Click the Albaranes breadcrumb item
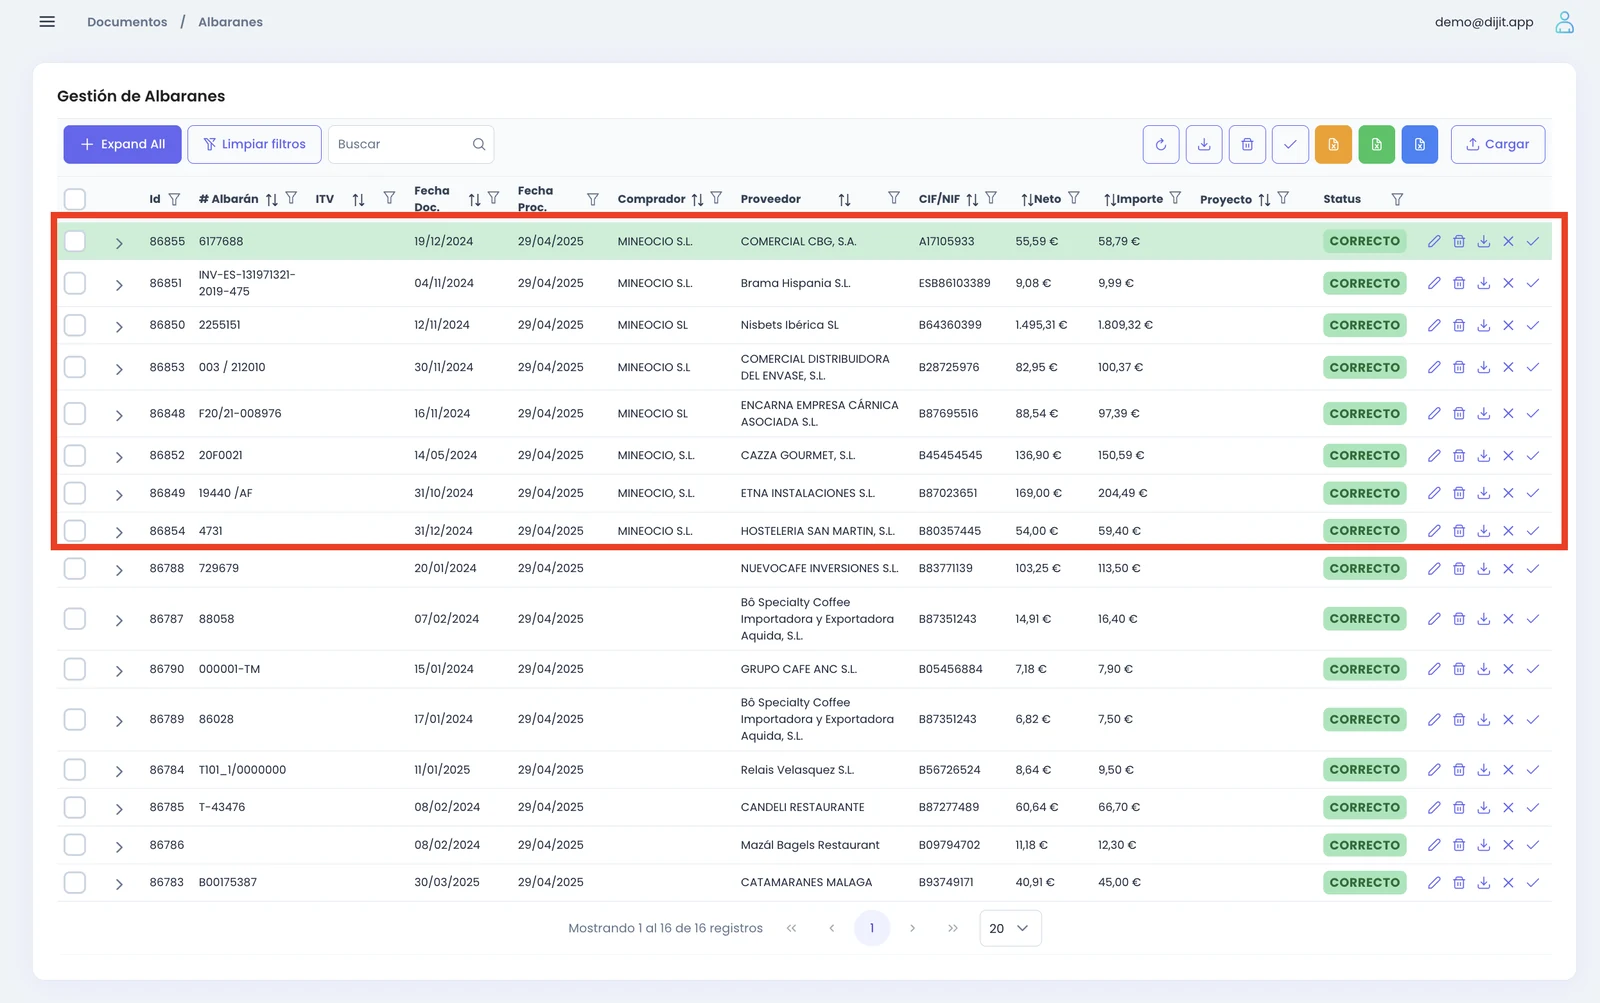 pyautogui.click(x=230, y=22)
